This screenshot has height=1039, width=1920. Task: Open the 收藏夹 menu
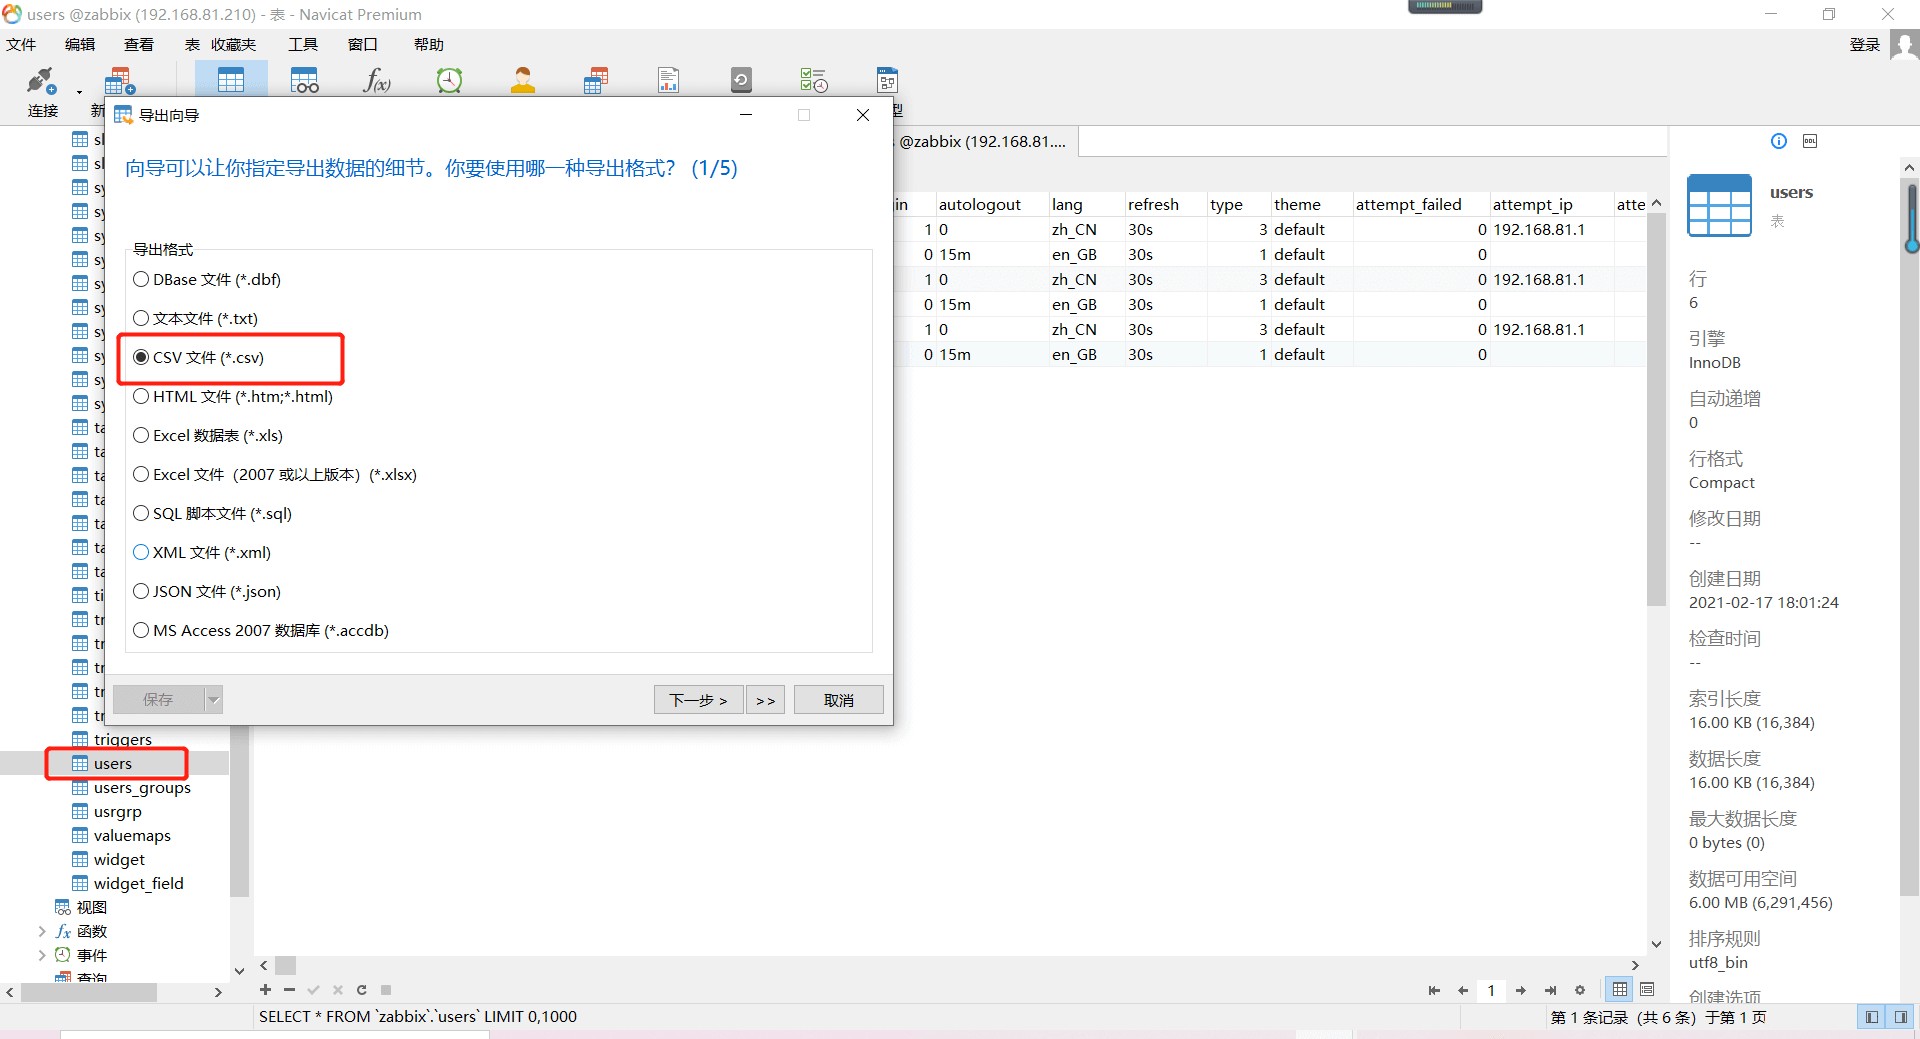pos(234,44)
